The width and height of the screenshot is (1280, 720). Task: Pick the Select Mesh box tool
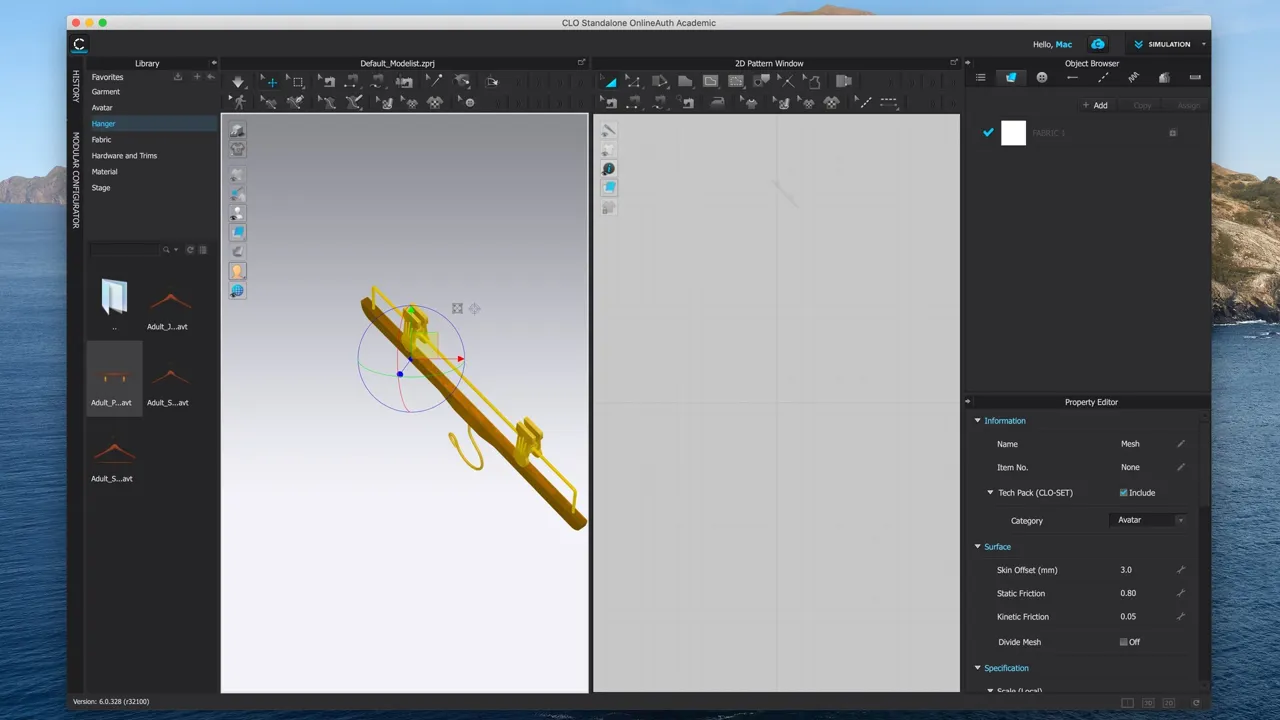[x=297, y=82]
